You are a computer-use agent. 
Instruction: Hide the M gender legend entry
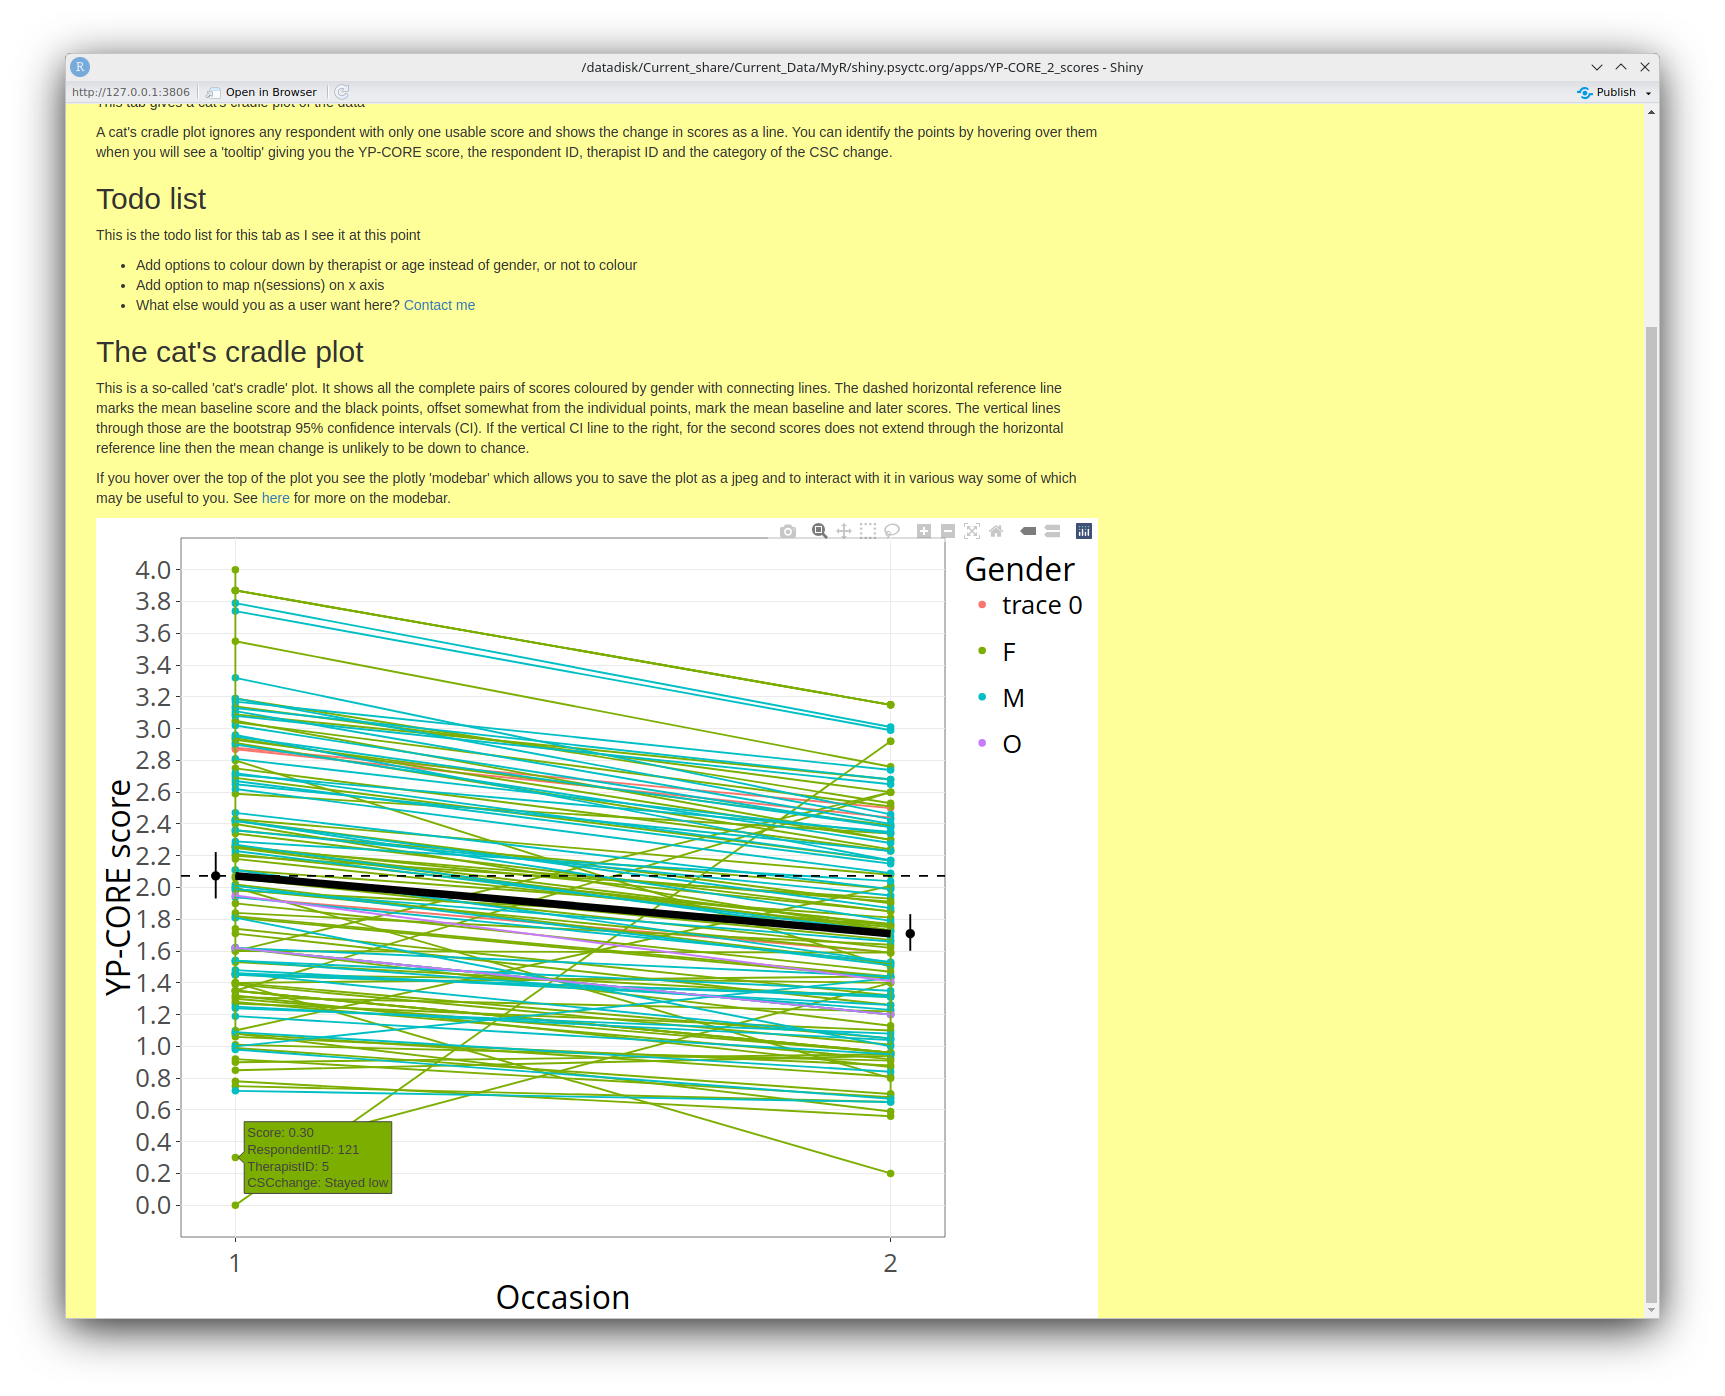(x=1013, y=698)
